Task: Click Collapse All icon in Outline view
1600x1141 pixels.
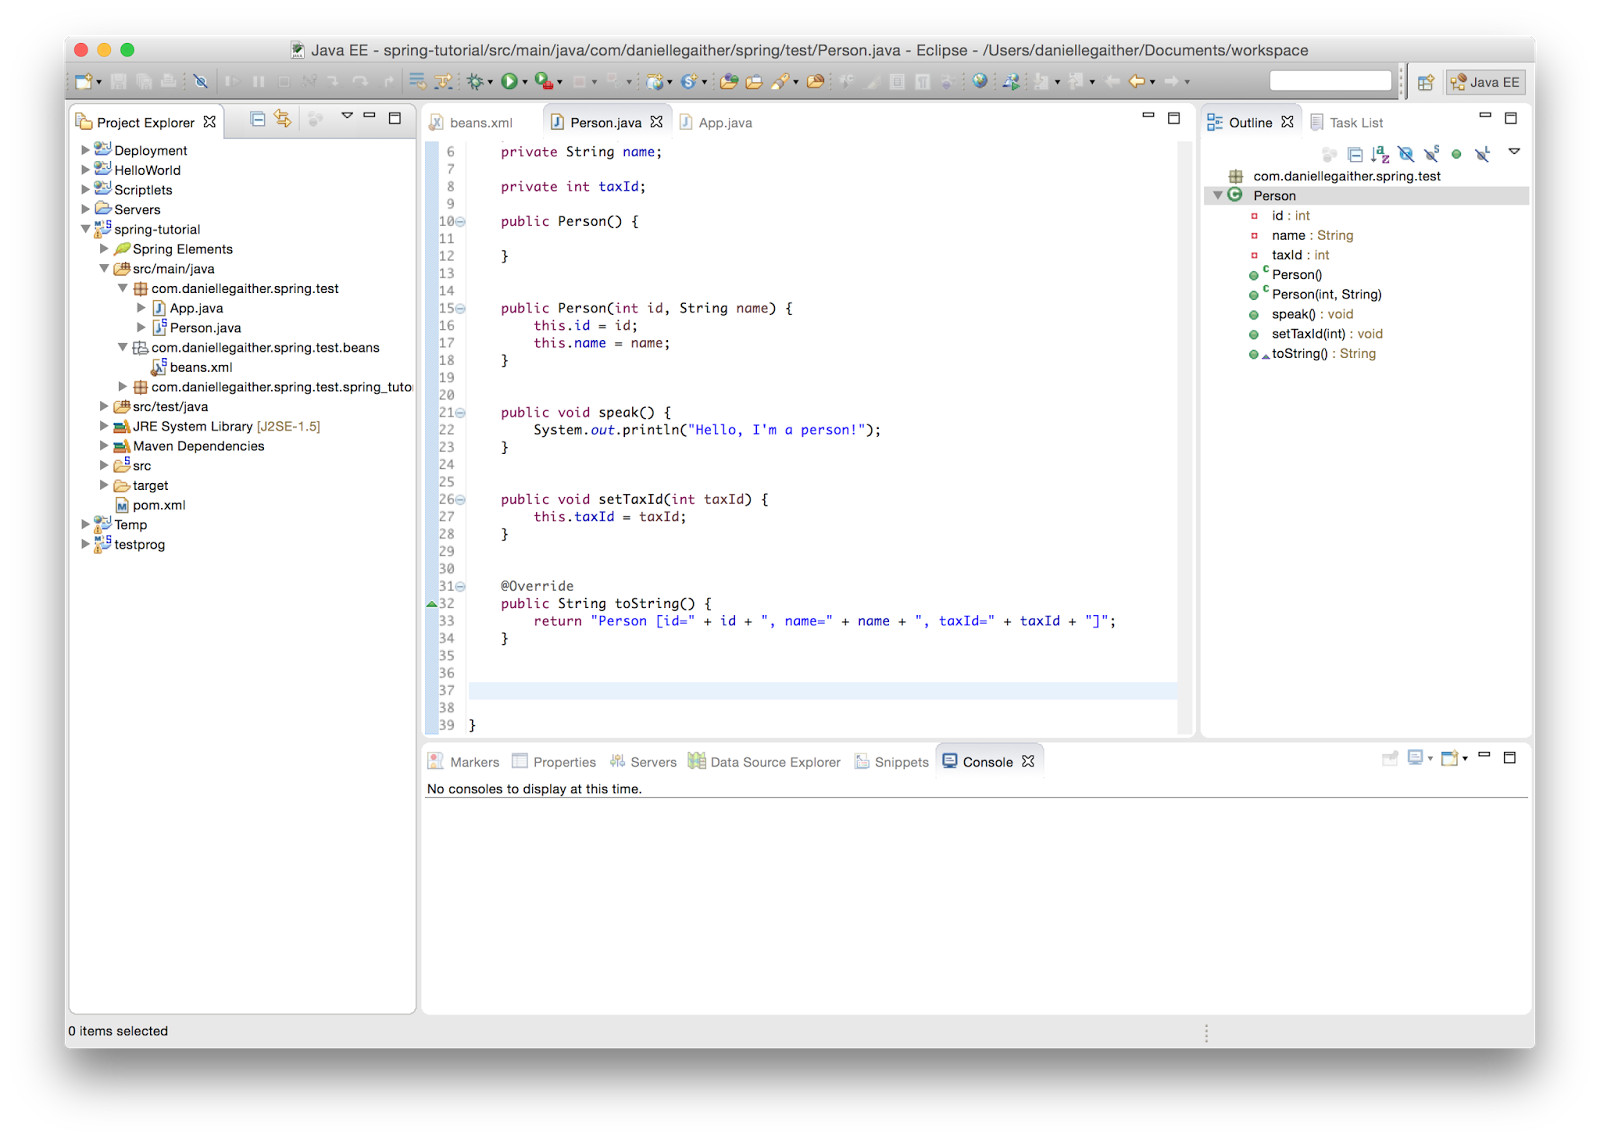Action: [1355, 154]
